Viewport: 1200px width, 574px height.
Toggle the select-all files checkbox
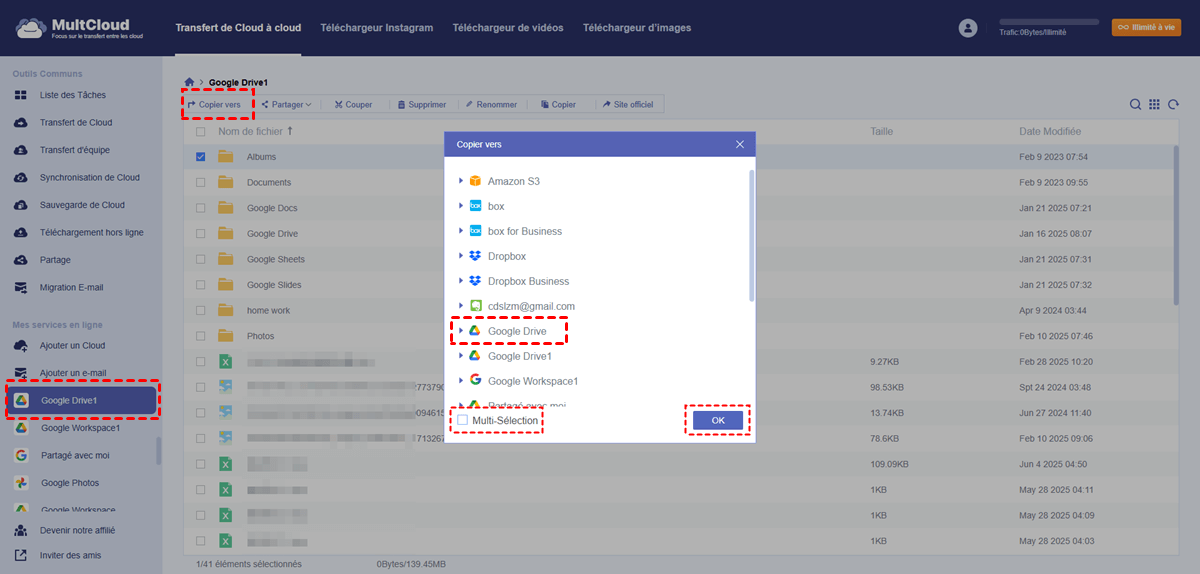(x=201, y=131)
